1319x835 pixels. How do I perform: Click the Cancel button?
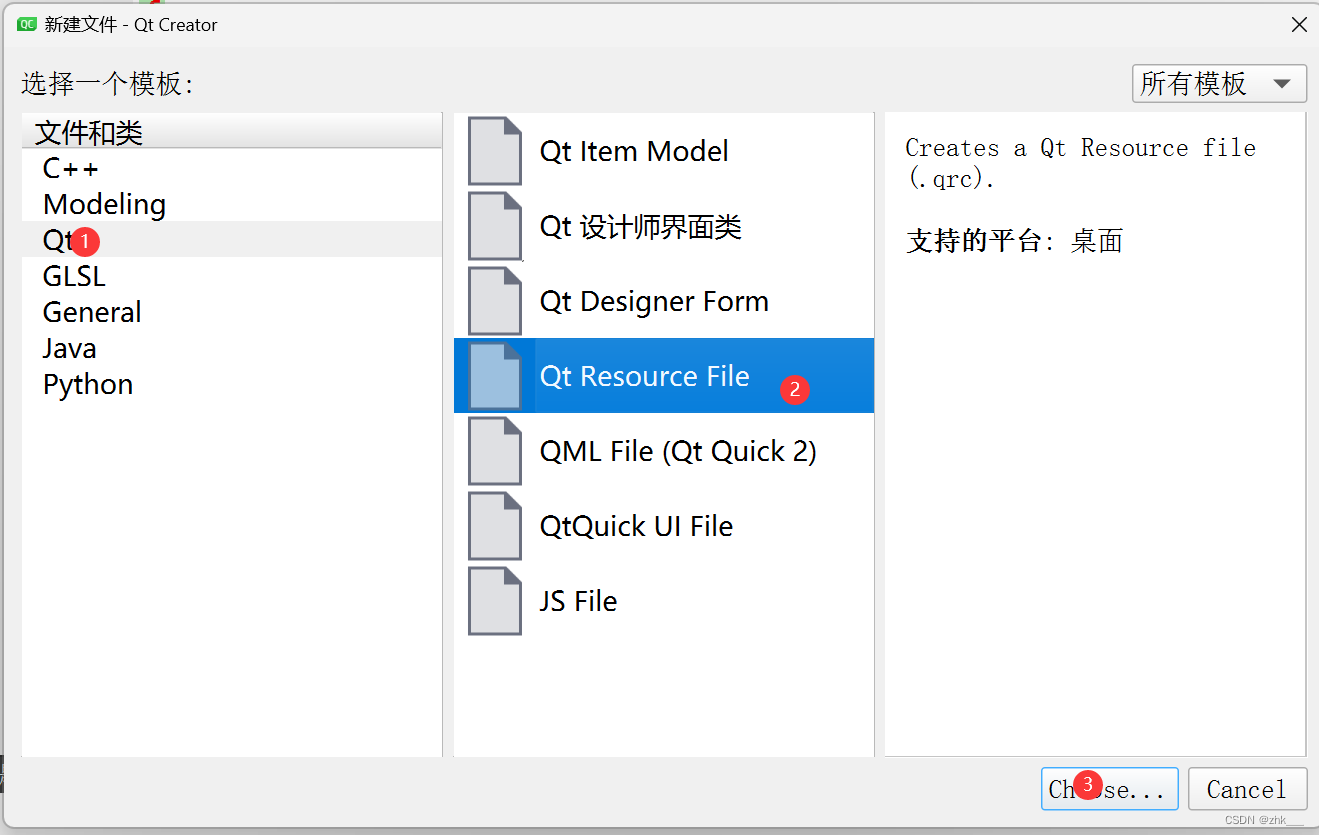(x=1247, y=789)
